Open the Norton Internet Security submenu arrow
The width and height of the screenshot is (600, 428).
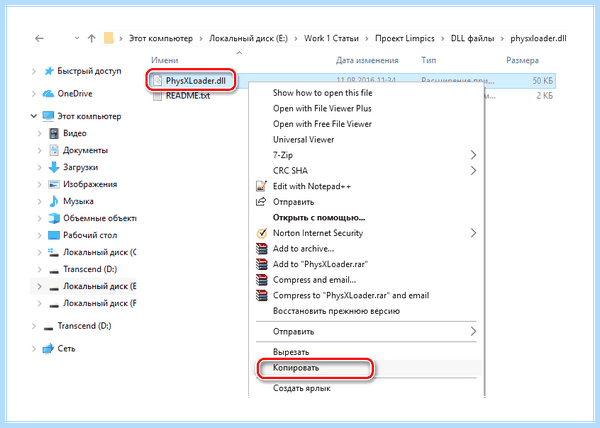(473, 233)
